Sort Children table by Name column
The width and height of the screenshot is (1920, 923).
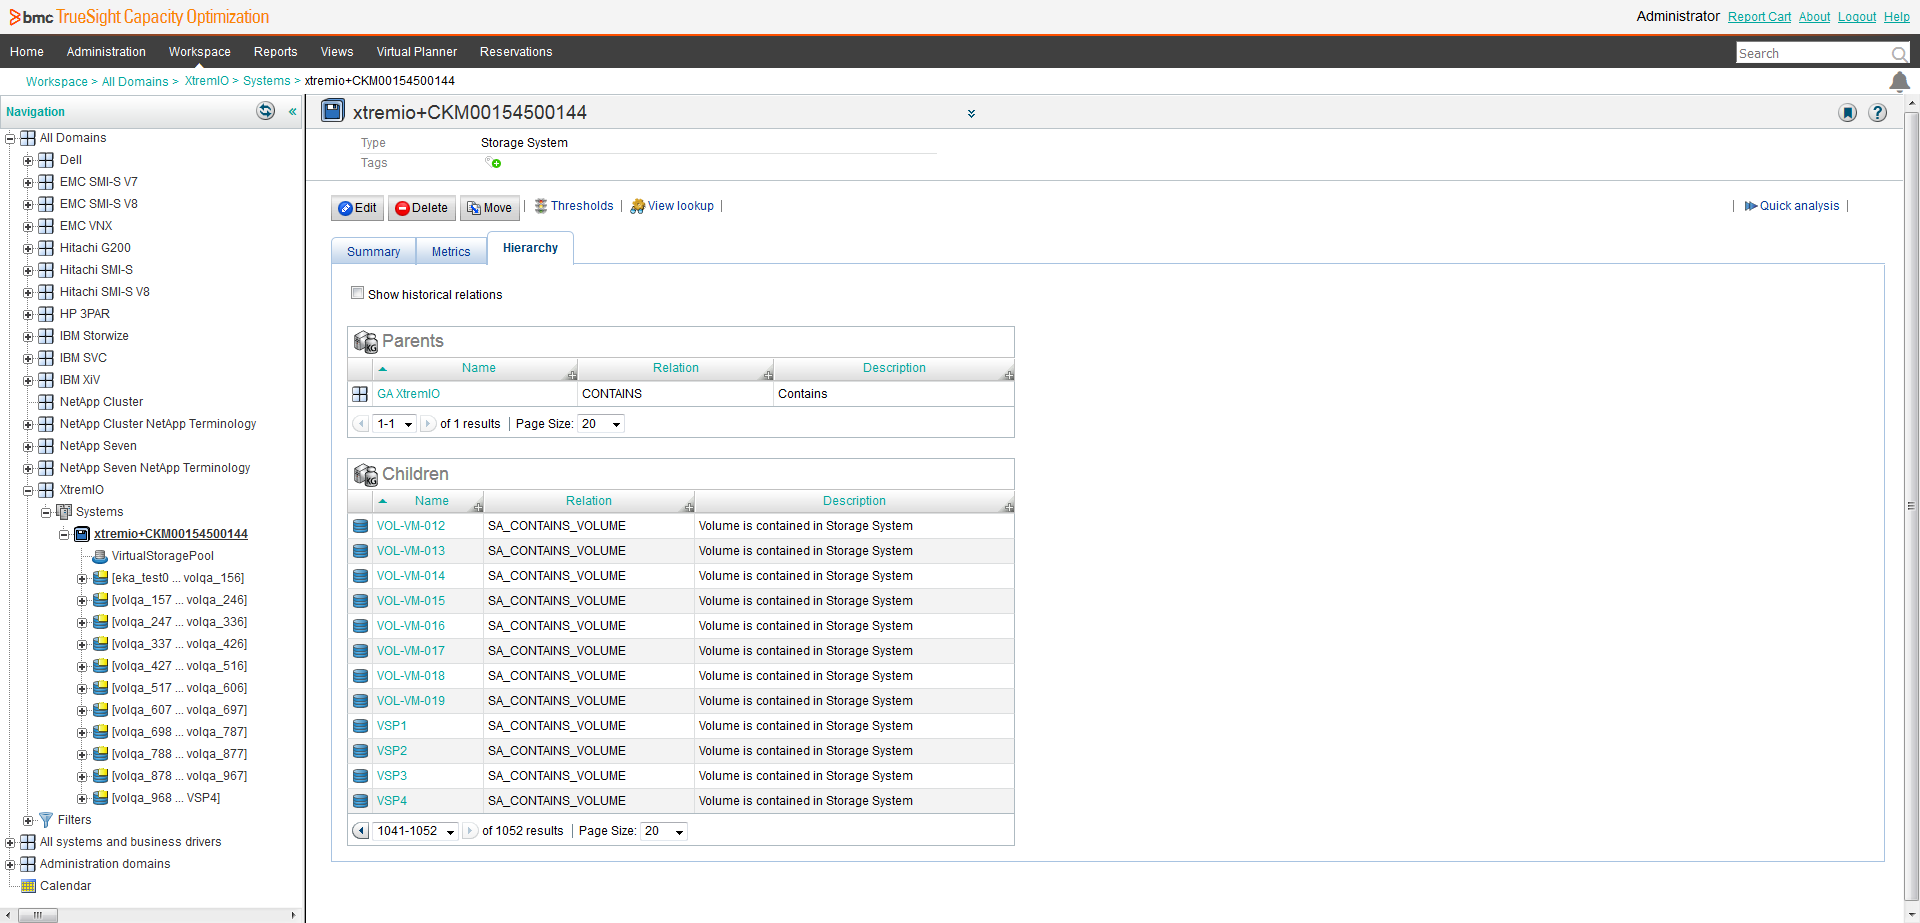[432, 501]
